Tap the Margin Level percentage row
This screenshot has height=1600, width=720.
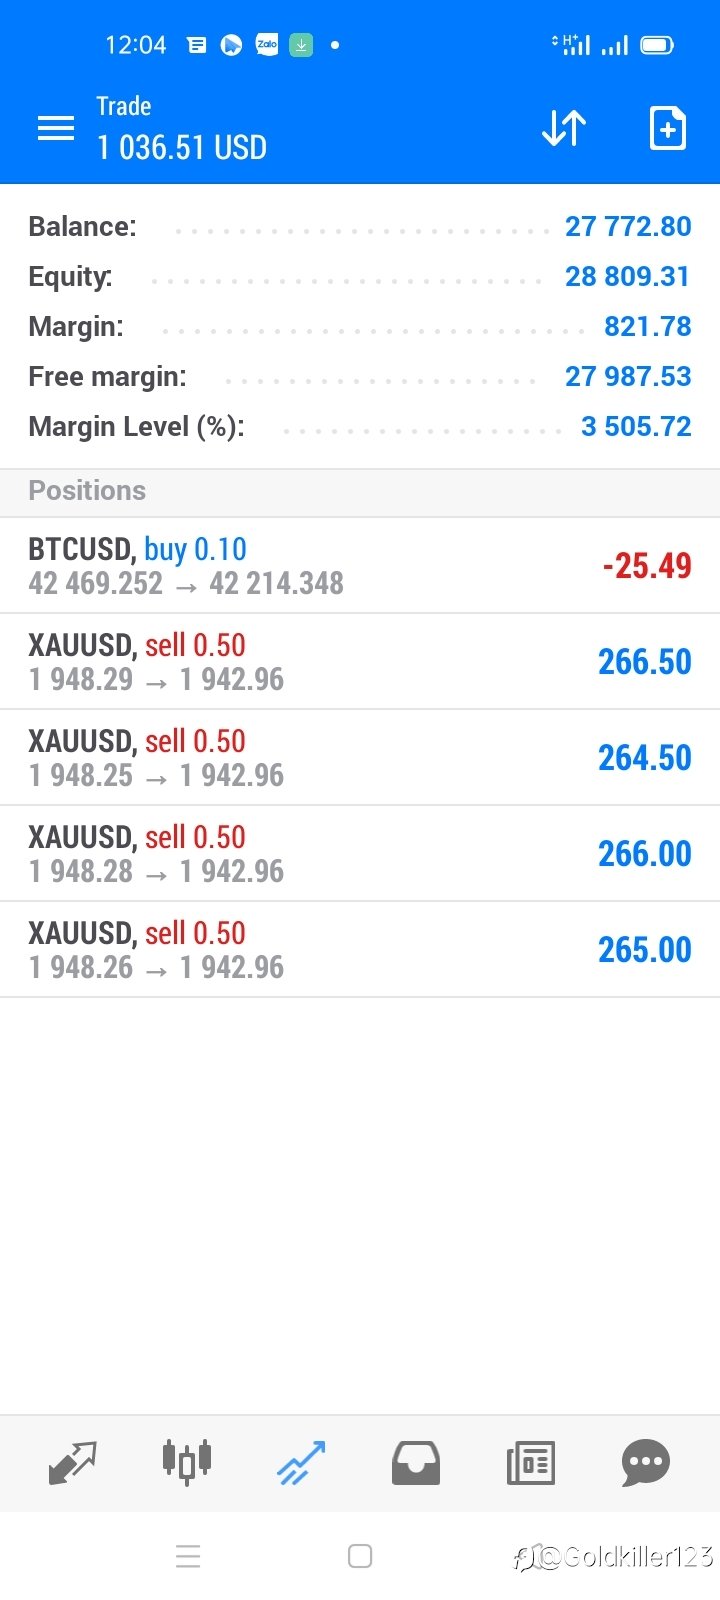pyautogui.click(x=360, y=427)
